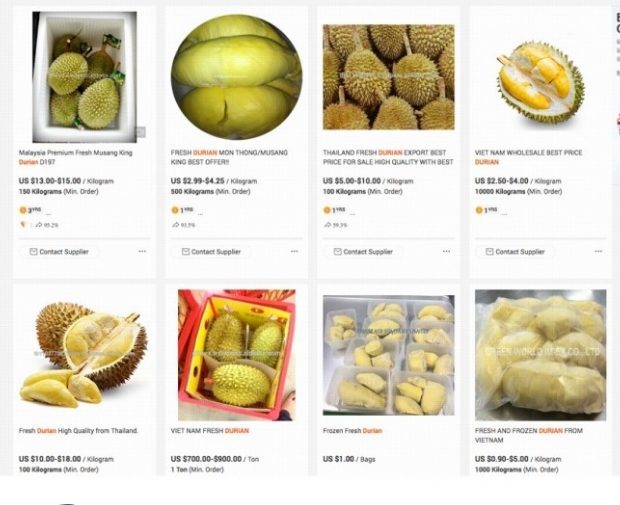Contact supplier for Thailand Fresh Durian Export
The image size is (620, 505).
(x=363, y=252)
